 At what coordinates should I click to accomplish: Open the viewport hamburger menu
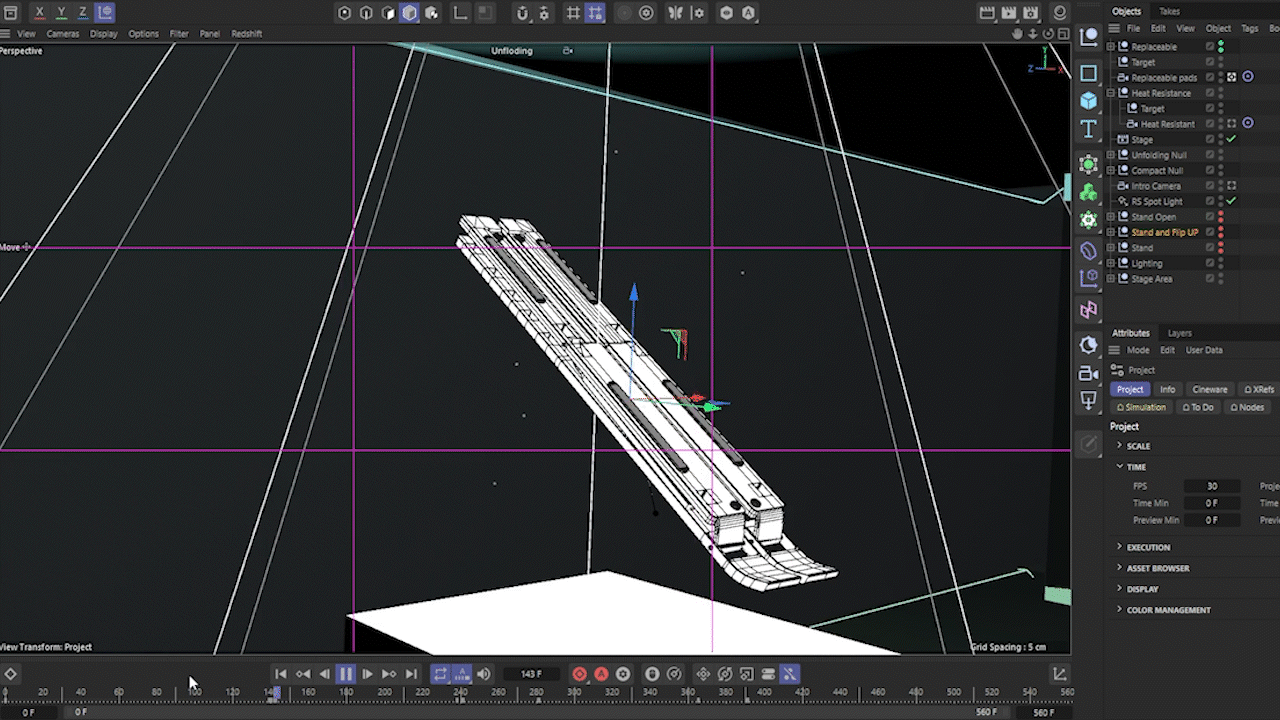tap(6, 33)
